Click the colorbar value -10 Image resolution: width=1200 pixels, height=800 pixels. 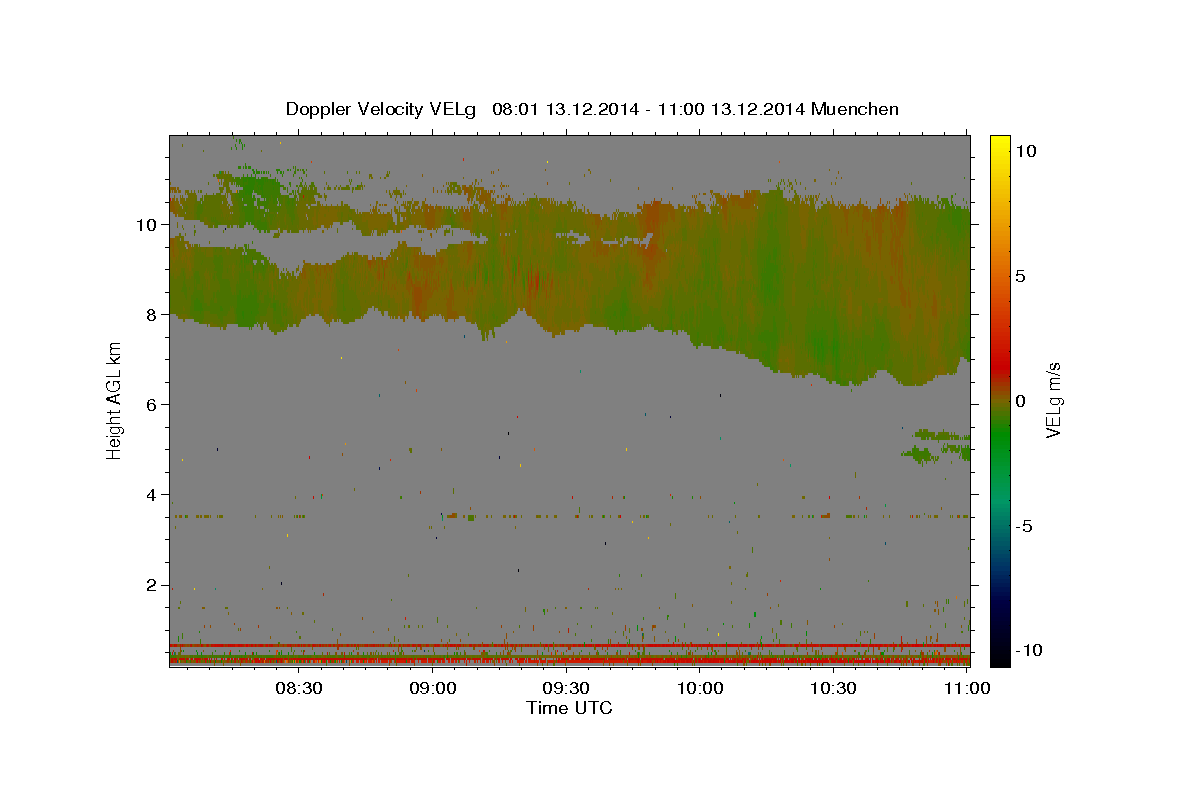point(1031,650)
